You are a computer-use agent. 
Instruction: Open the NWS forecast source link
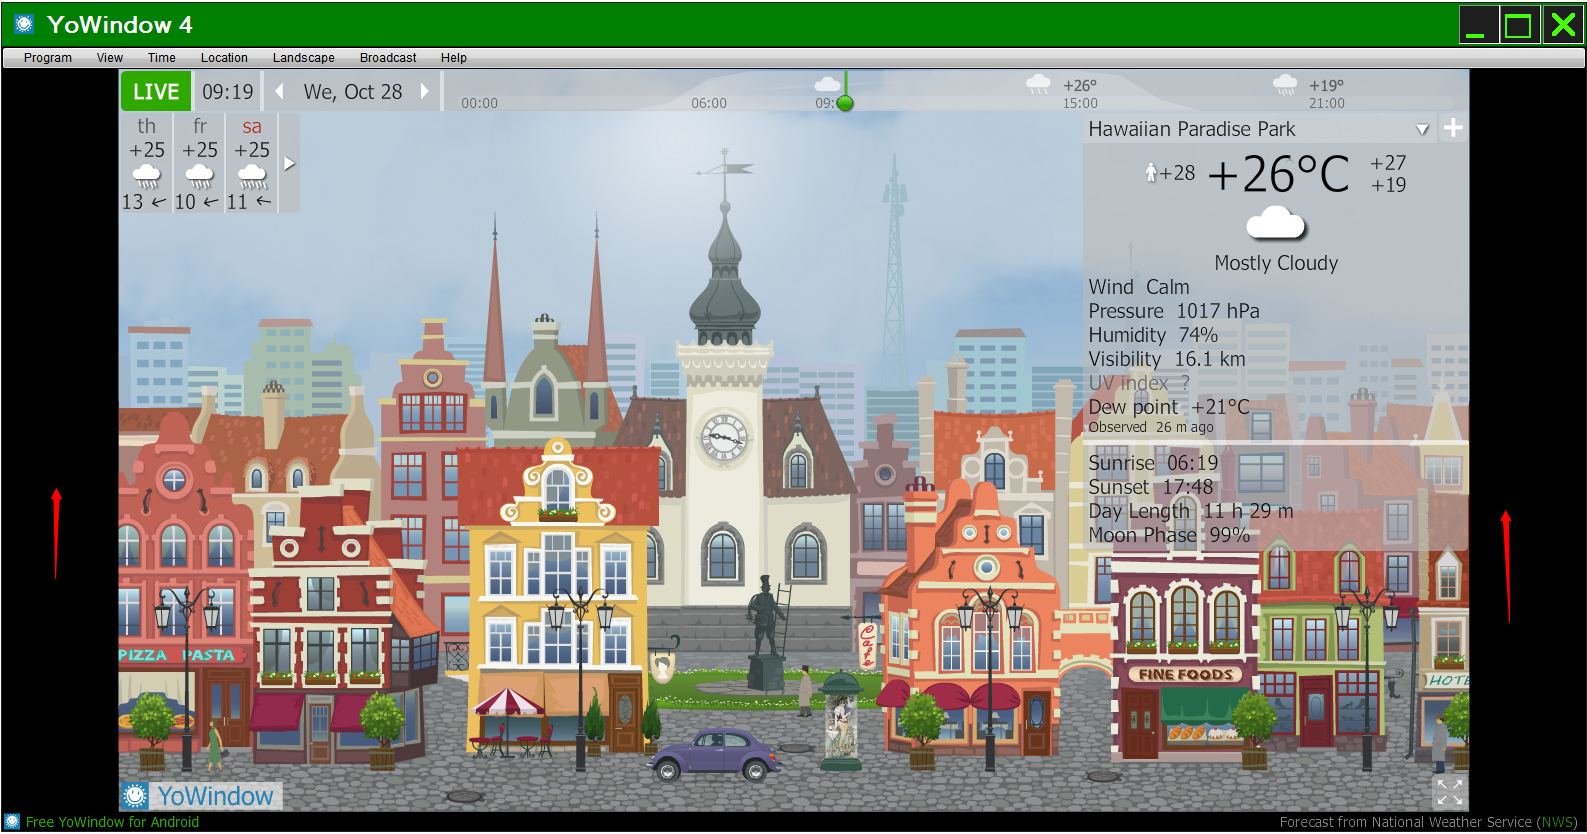1556,822
